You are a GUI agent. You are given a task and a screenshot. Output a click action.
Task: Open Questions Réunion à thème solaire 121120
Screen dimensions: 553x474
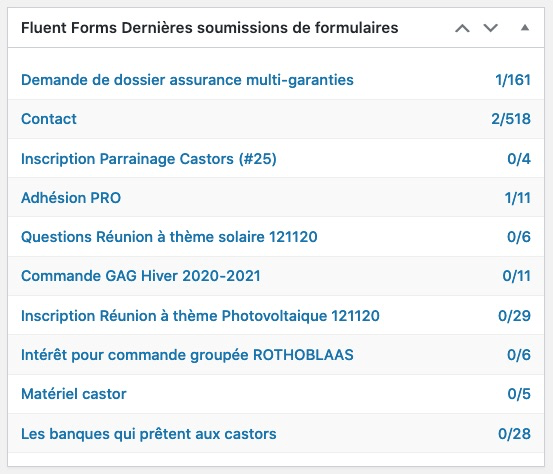[169, 237]
